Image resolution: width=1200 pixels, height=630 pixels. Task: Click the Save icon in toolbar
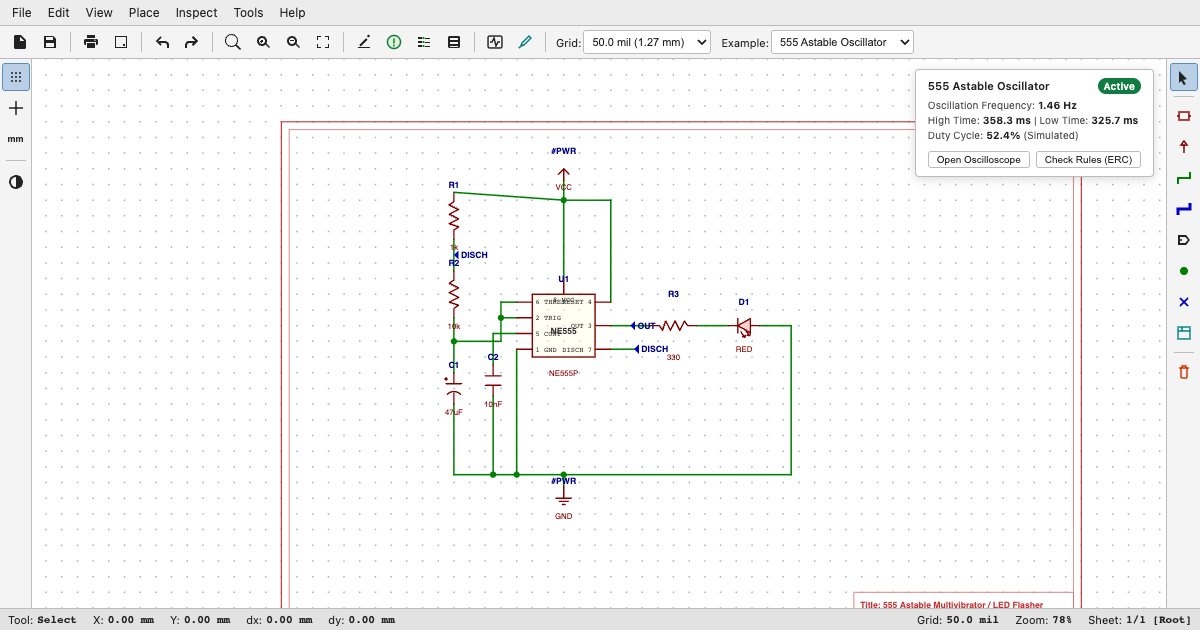tap(50, 42)
